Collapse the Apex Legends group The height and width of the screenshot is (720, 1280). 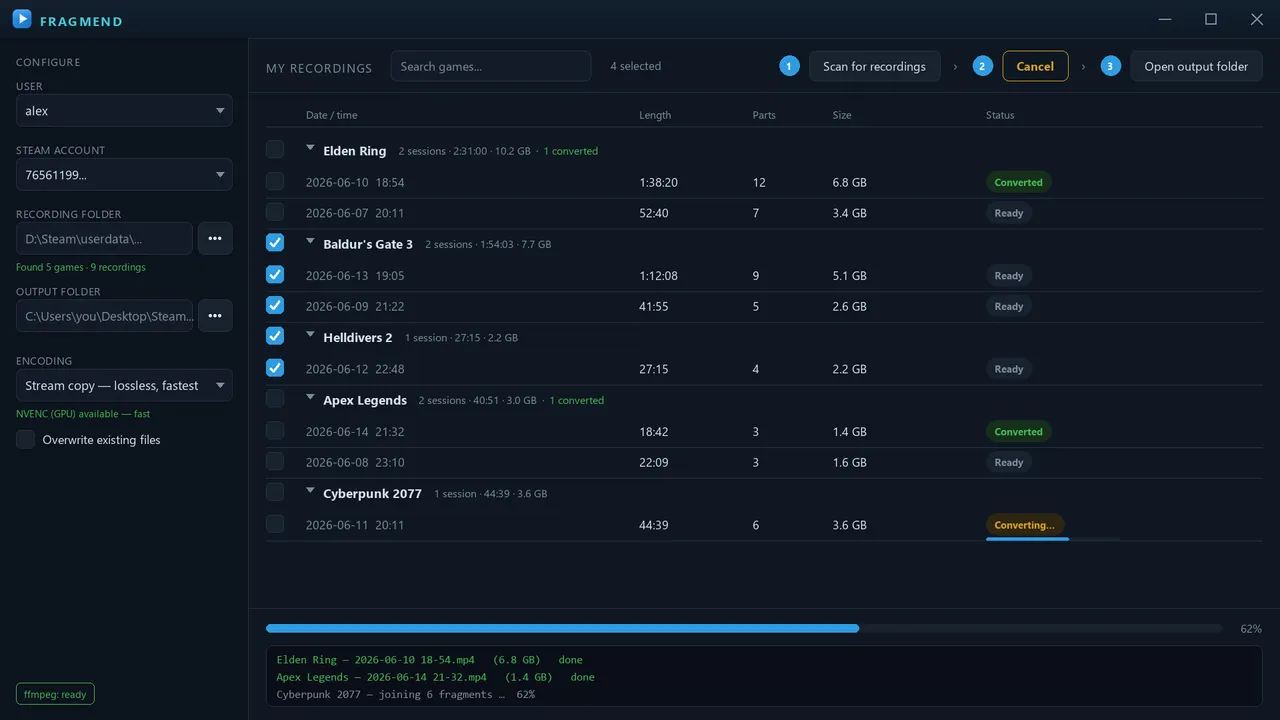click(x=311, y=398)
